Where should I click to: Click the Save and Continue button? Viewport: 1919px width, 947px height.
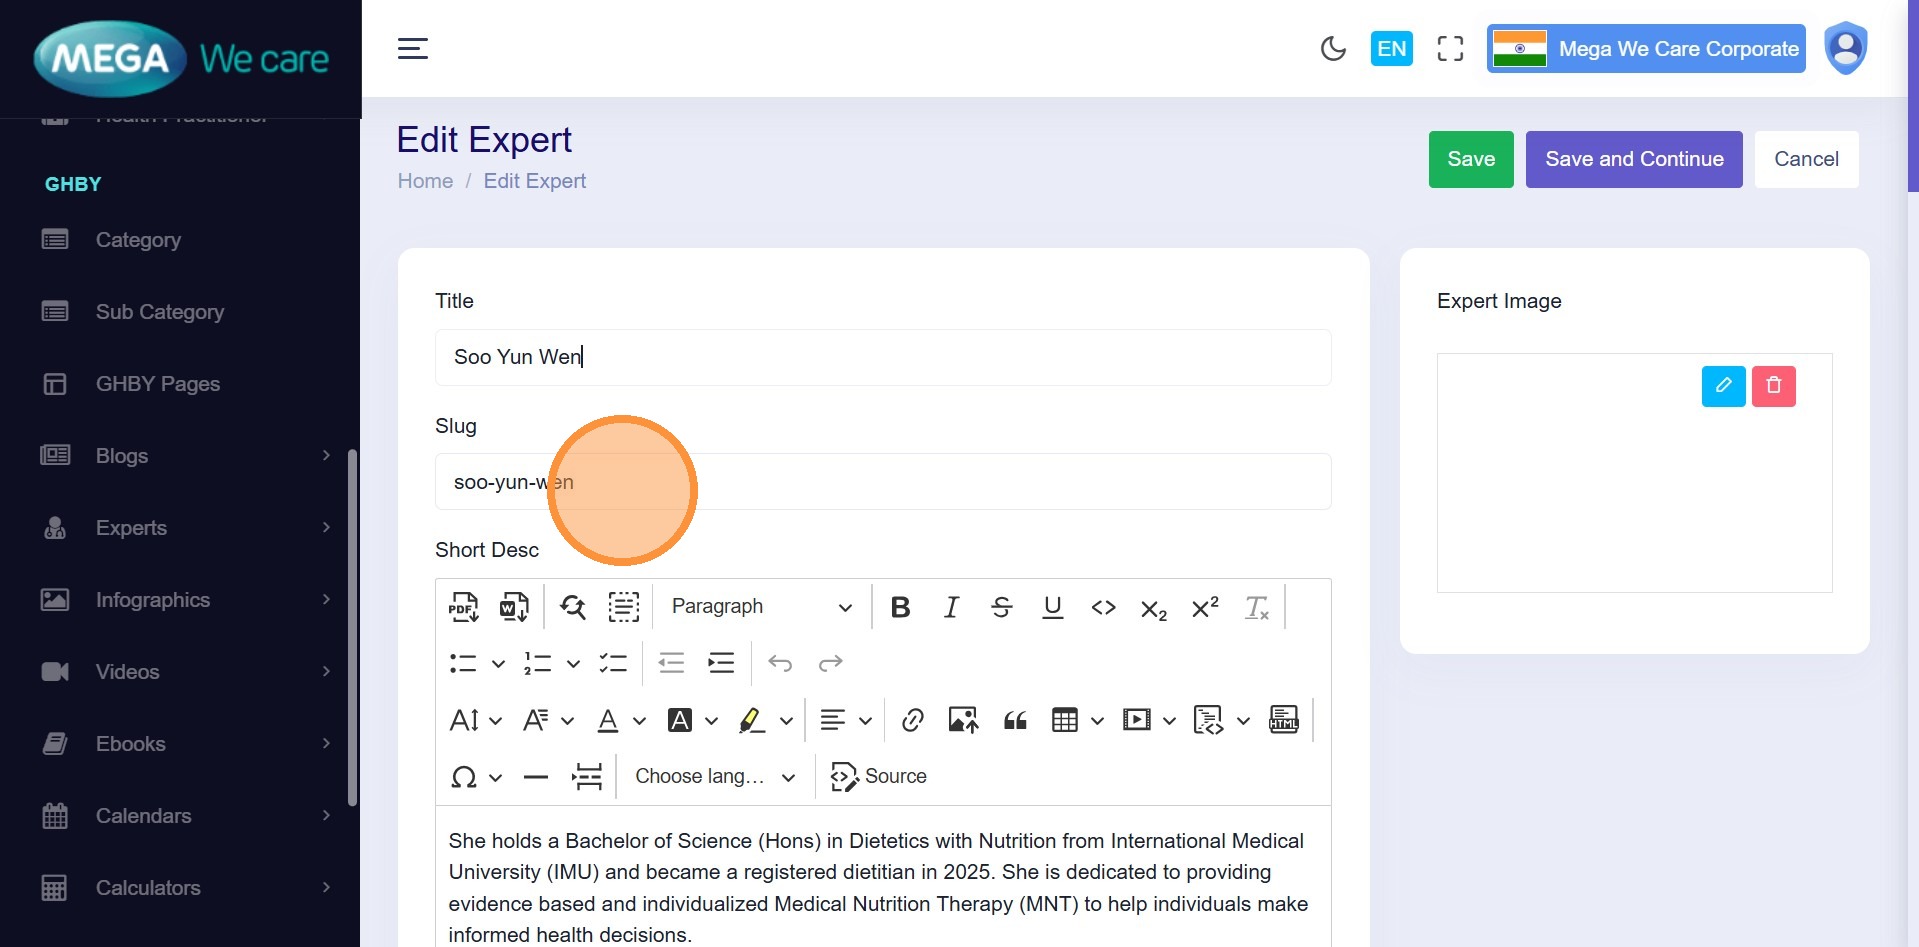(1633, 159)
